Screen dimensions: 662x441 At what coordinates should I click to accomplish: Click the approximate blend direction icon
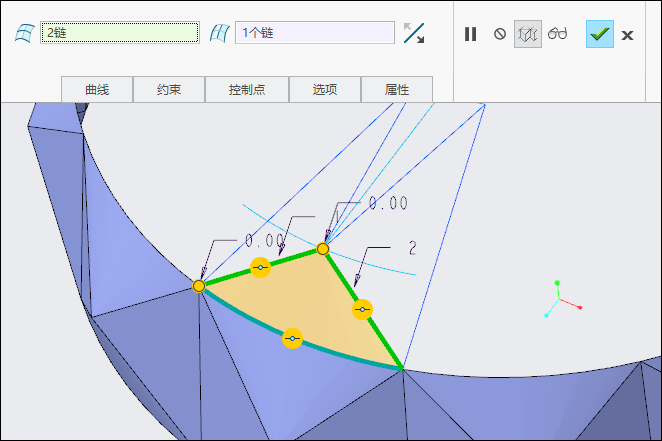click(x=414, y=33)
